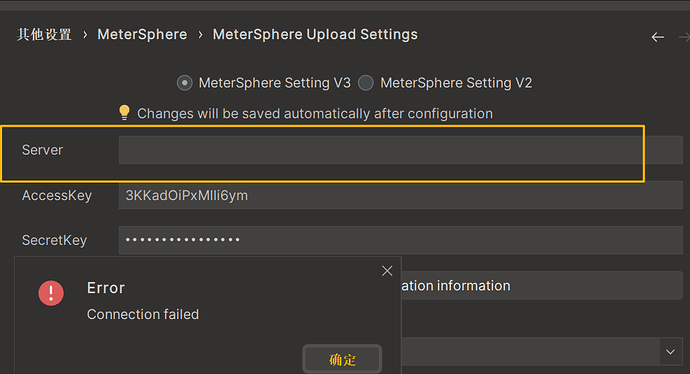Click into the AccessKey field
The width and height of the screenshot is (690, 374).
(400, 195)
